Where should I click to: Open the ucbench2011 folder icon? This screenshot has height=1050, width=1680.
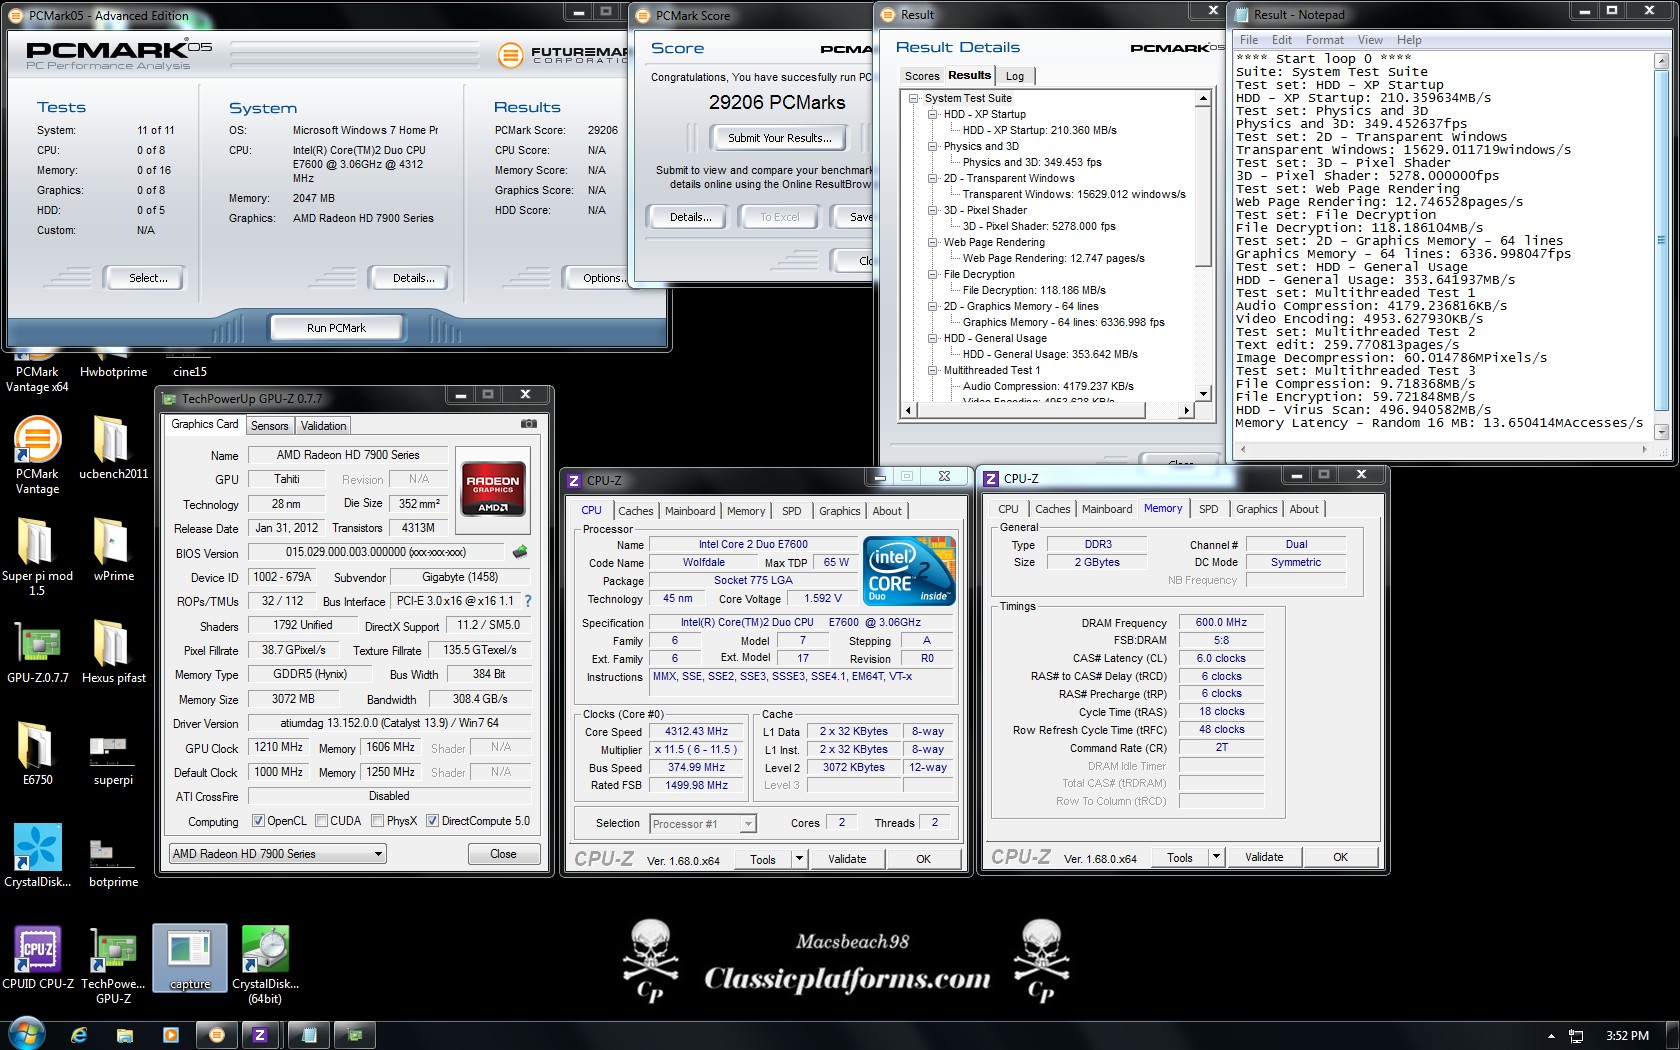pos(113,448)
